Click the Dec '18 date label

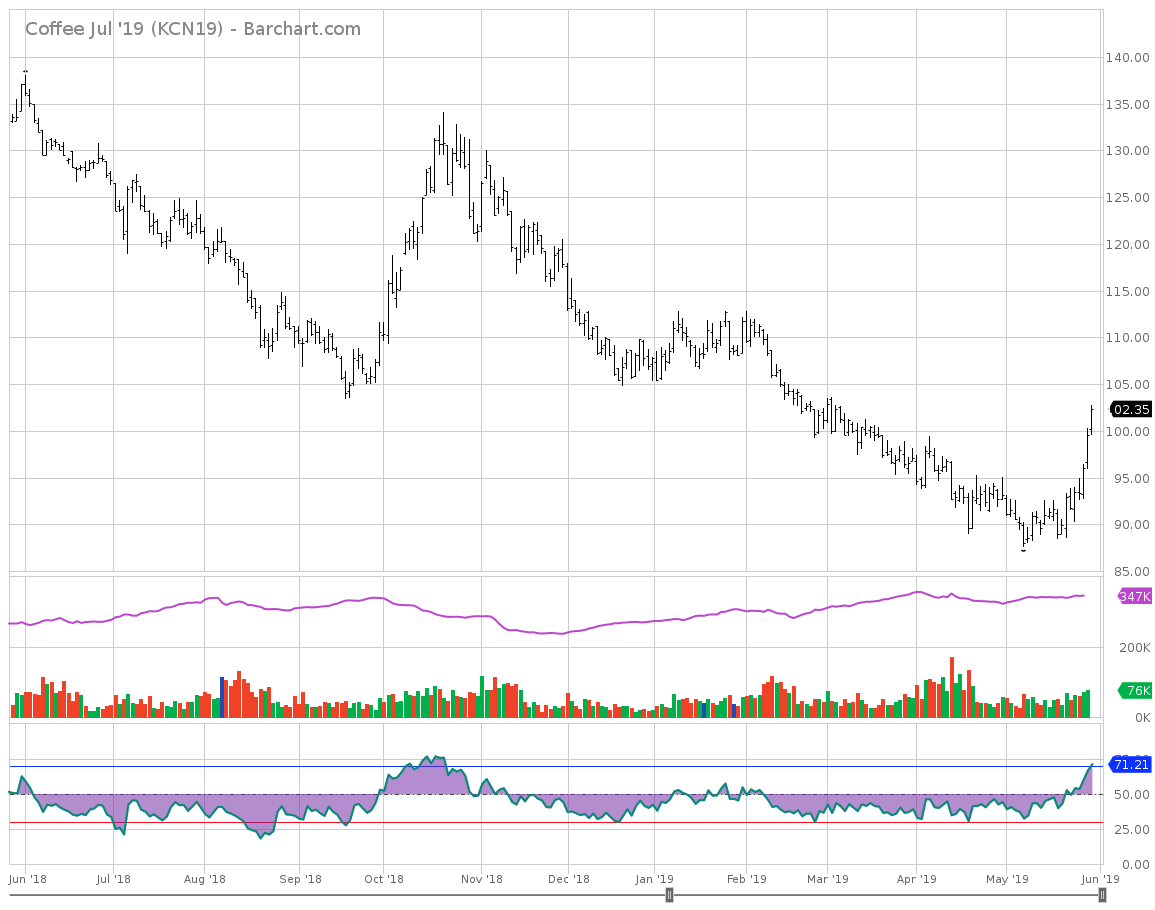[569, 878]
